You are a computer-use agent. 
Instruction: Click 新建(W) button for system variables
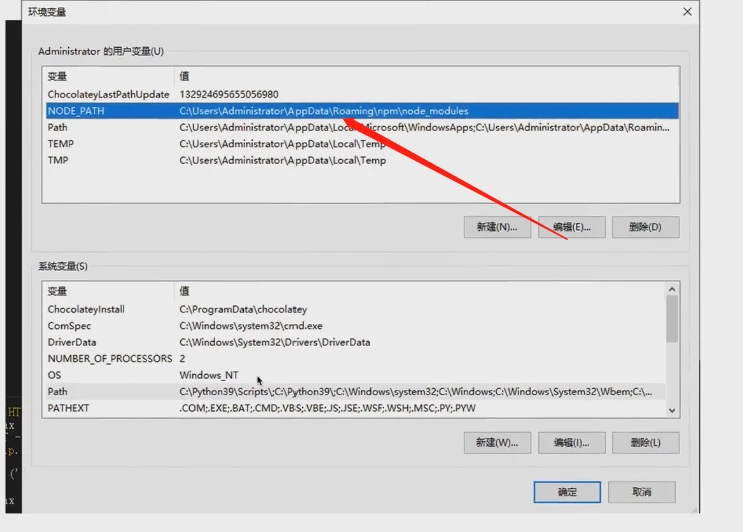tap(497, 442)
